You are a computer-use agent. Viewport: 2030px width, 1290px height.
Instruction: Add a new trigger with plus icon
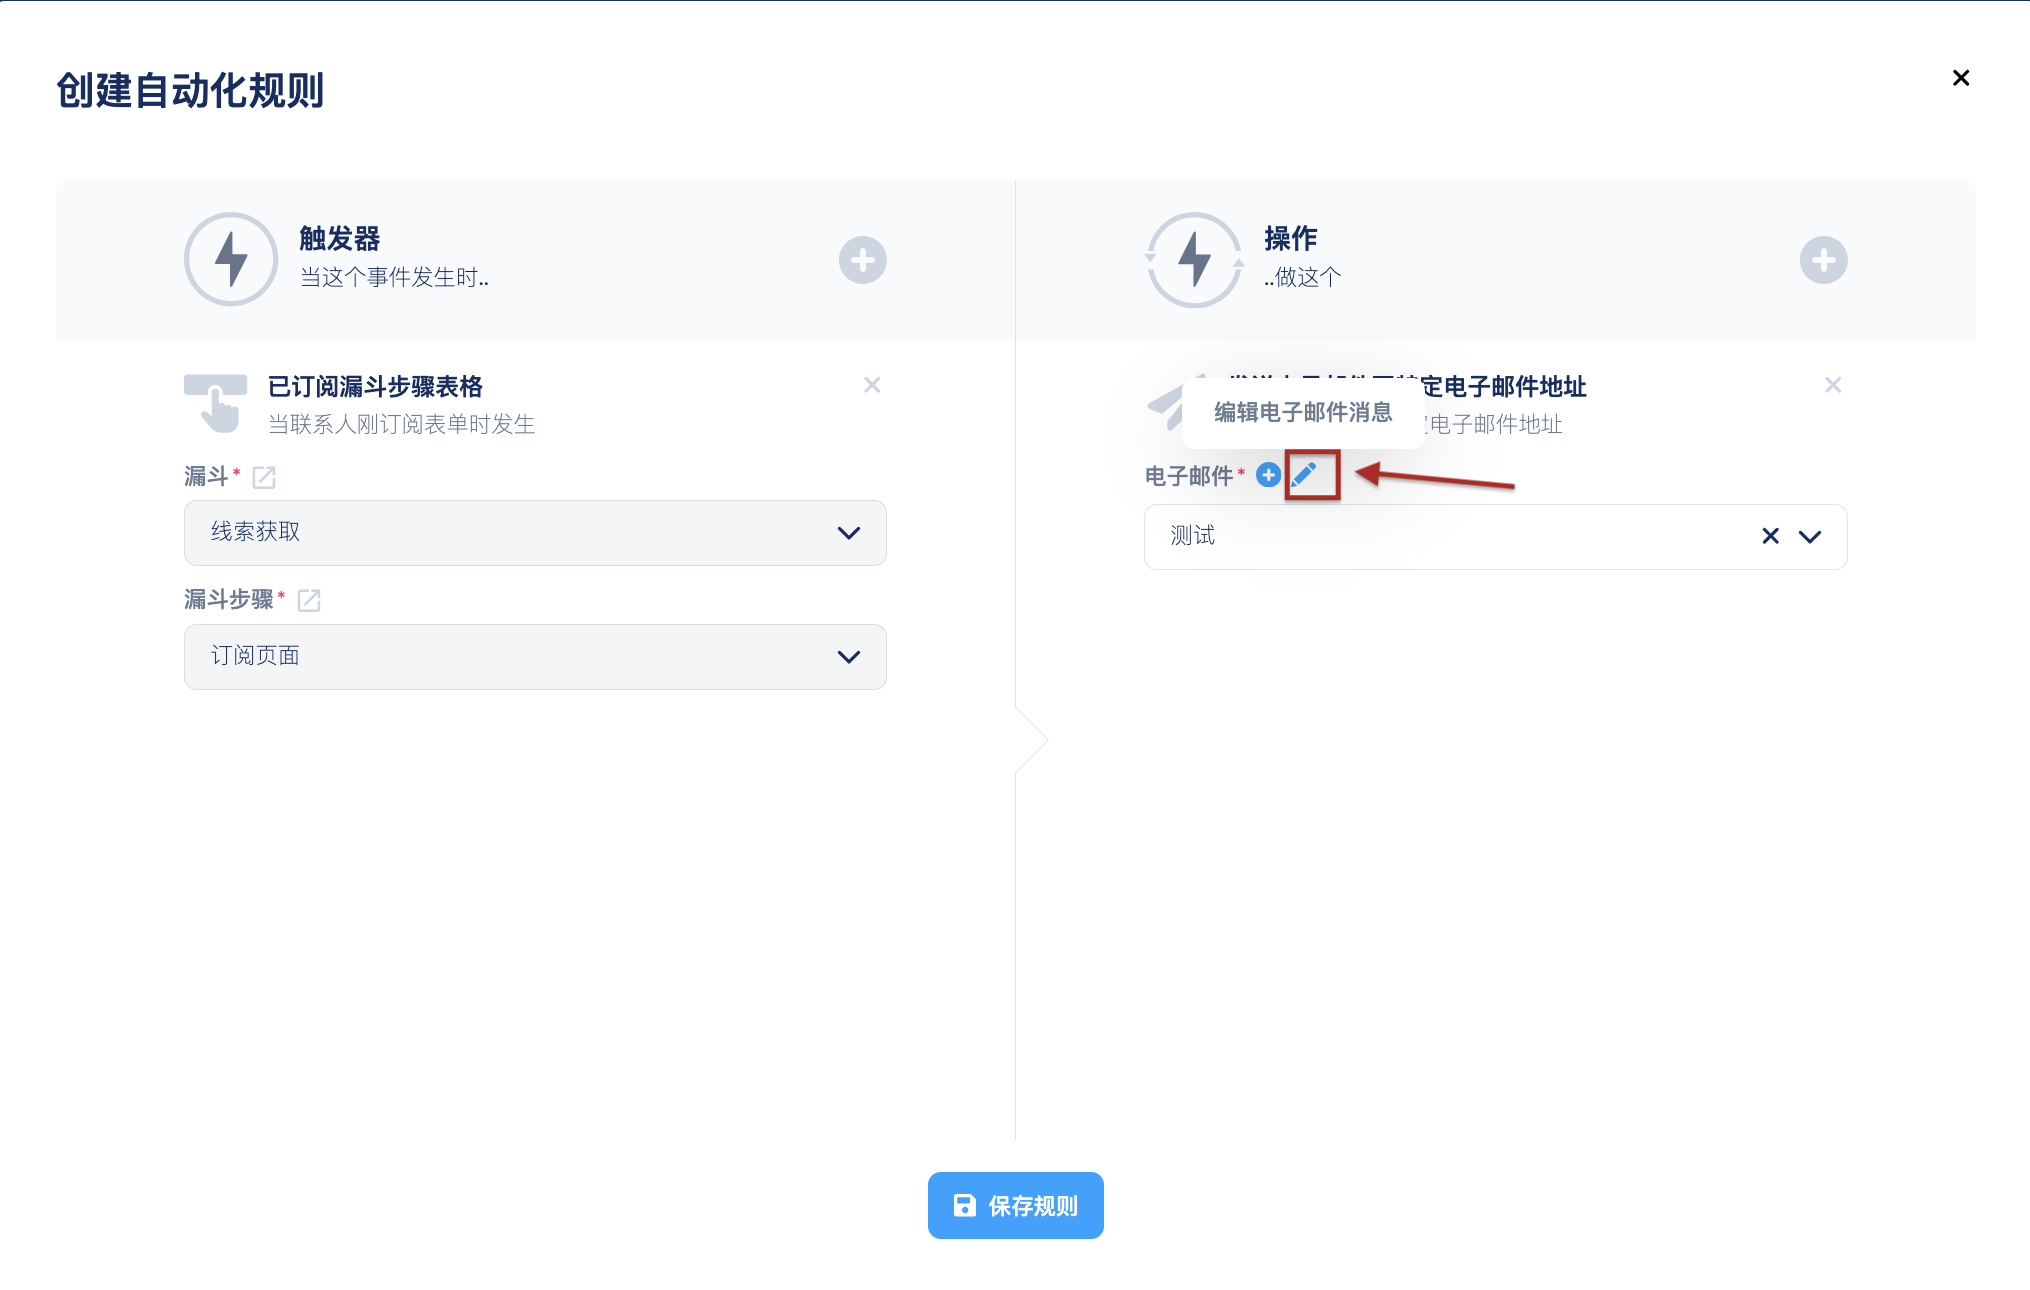(862, 260)
